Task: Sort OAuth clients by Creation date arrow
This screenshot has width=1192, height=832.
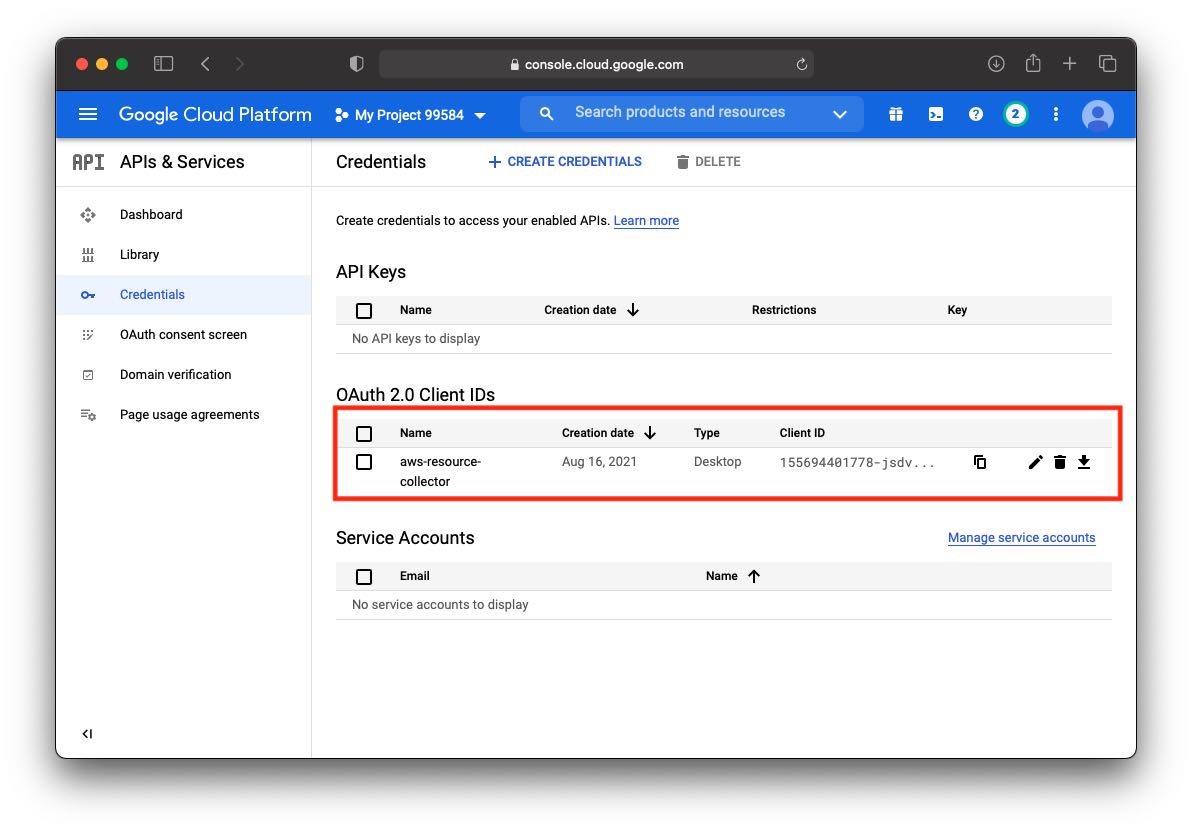Action: click(x=650, y=433)
